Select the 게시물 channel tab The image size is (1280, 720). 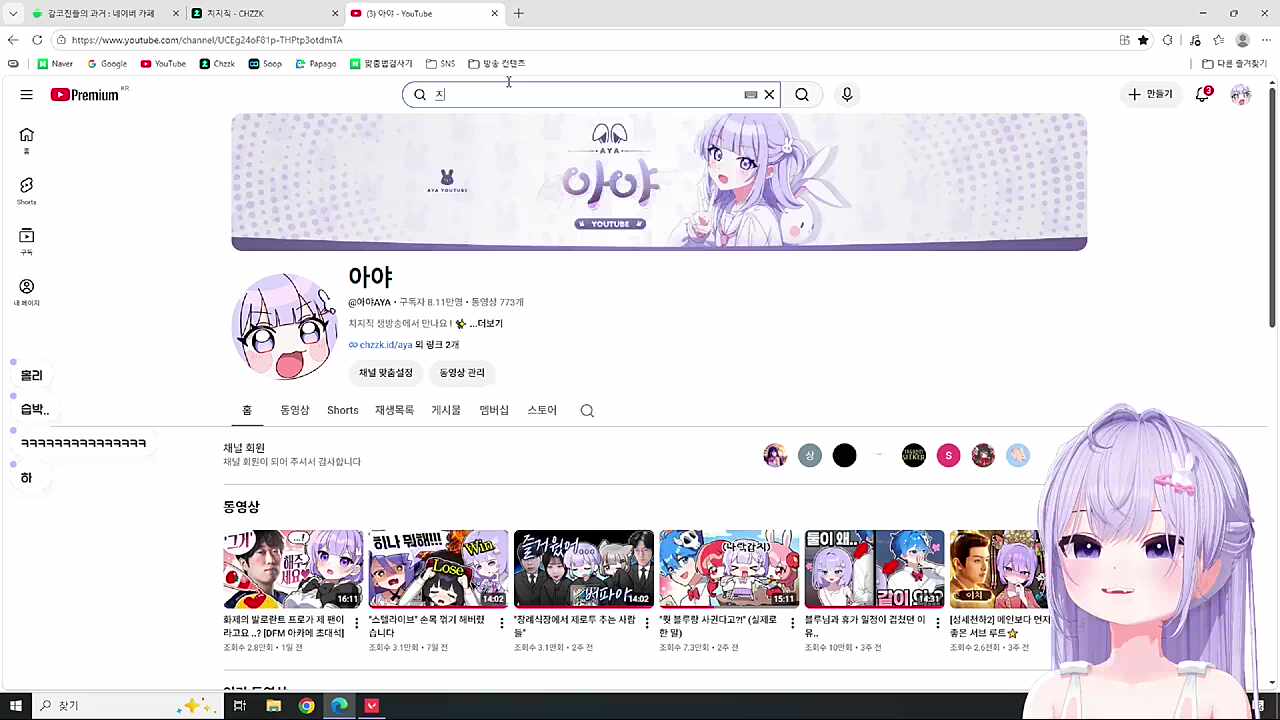coord(446,410)
